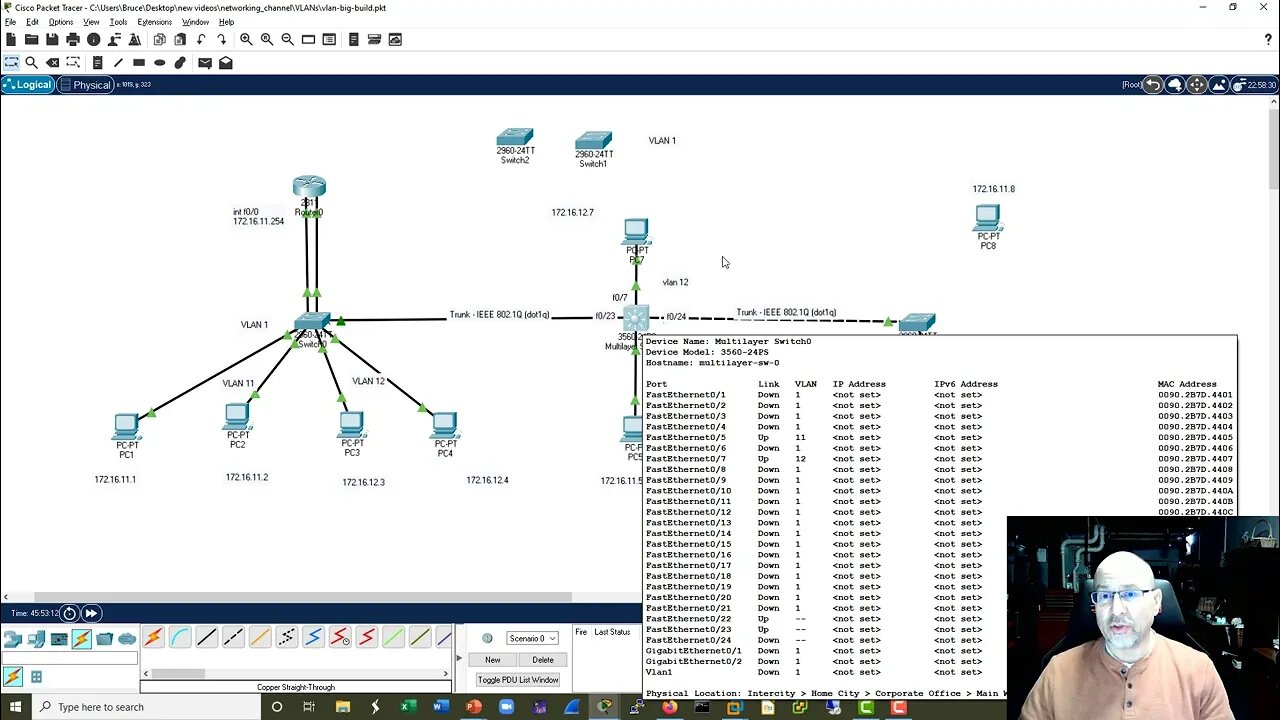Open the Windows Start menu

pyautogui.click(x=15, y=707)
